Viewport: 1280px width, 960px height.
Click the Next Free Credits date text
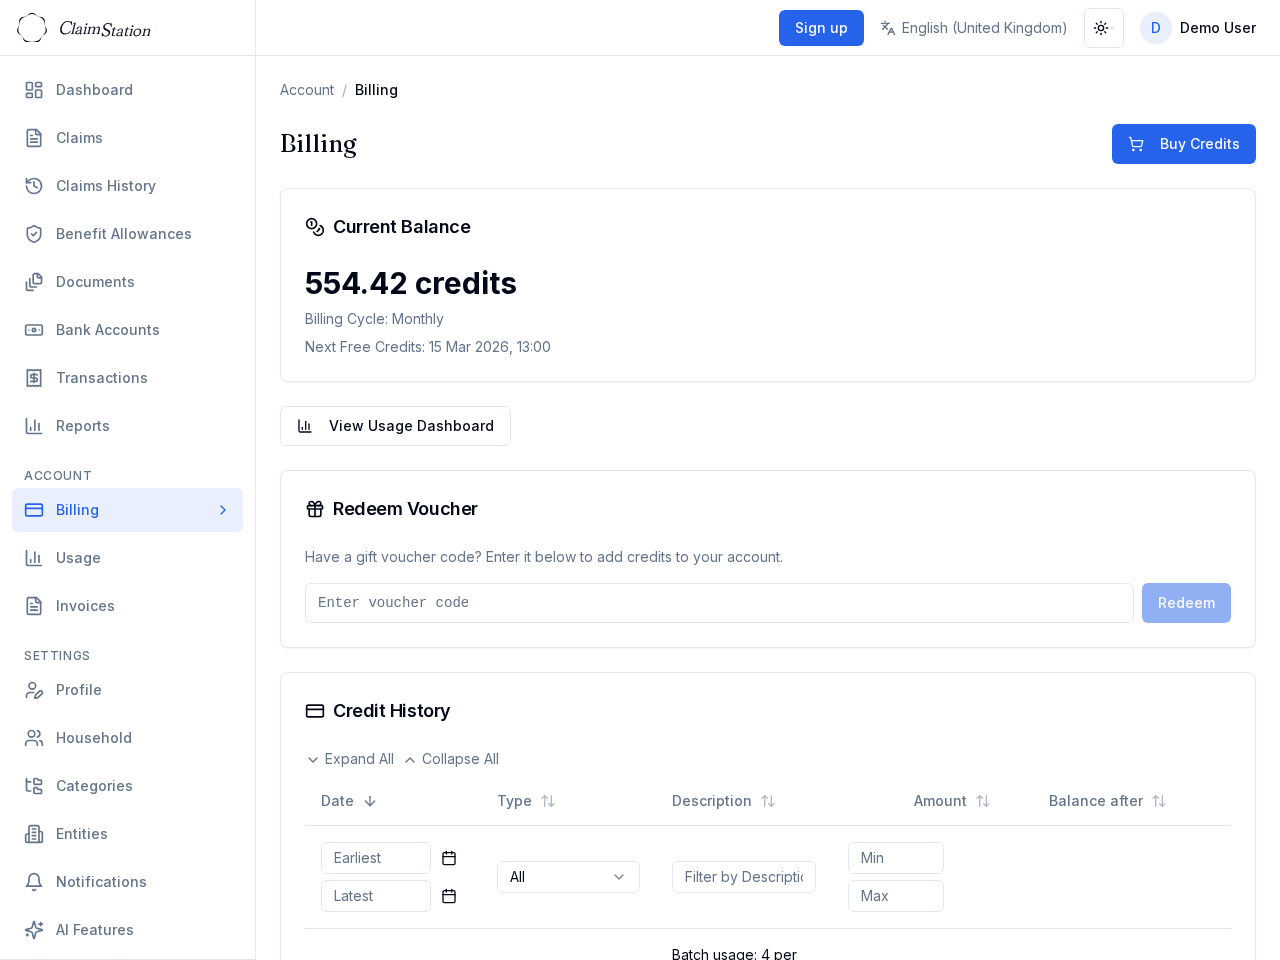pyautogui.click(x=428, y=347)
